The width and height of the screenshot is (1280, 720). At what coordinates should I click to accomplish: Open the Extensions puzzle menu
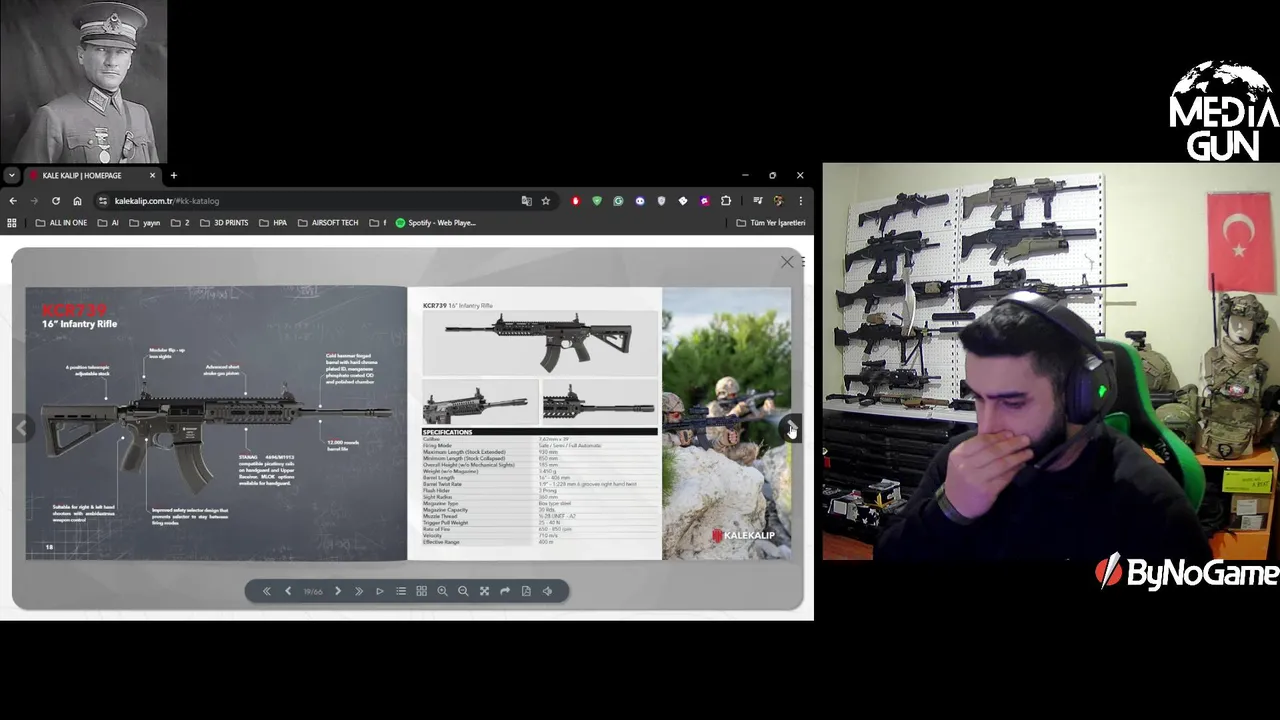726,201
